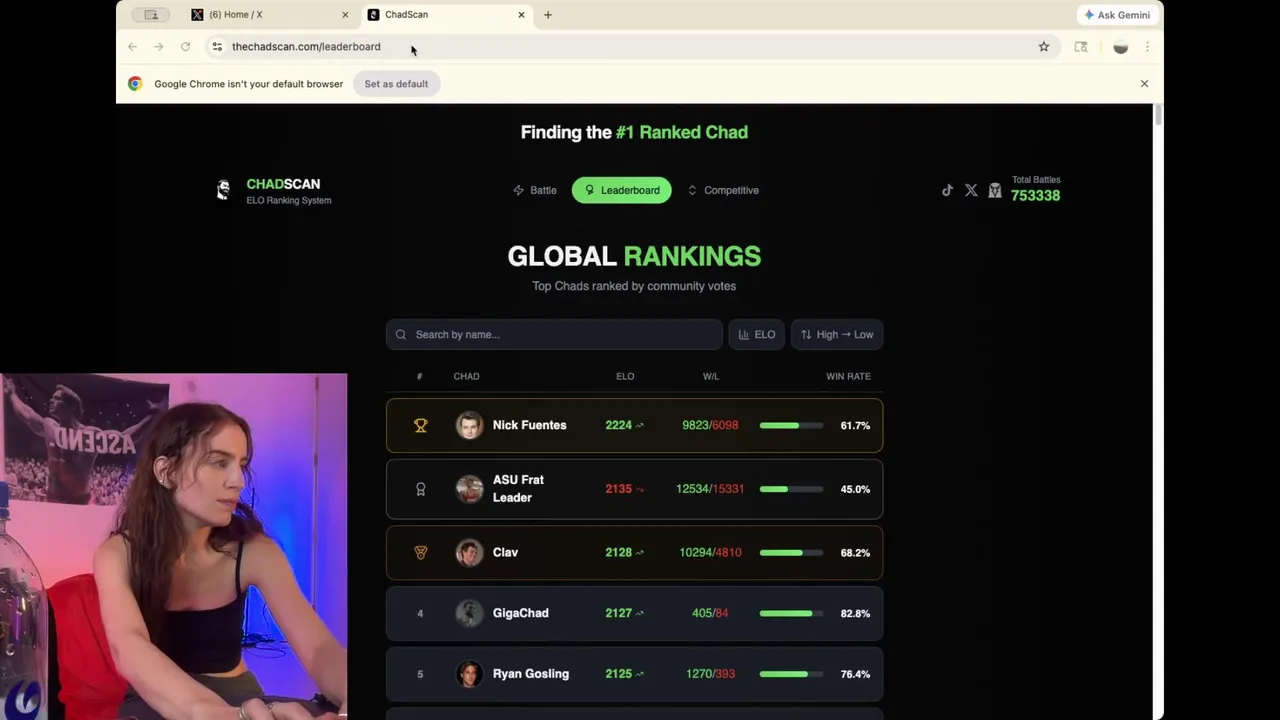The width and height of the screenshot is (1280, 720).
Task: Click the Ask Gemini button
Action: coord(1117,15)
